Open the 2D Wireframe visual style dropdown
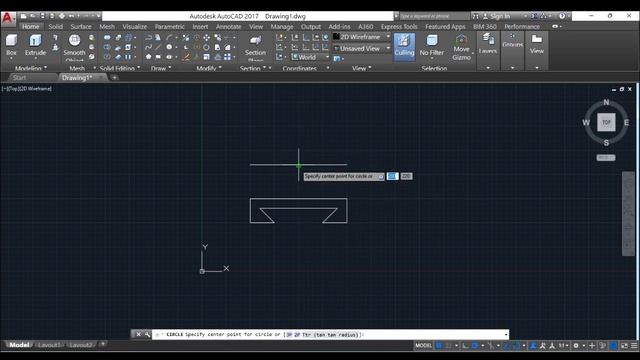 362,37
